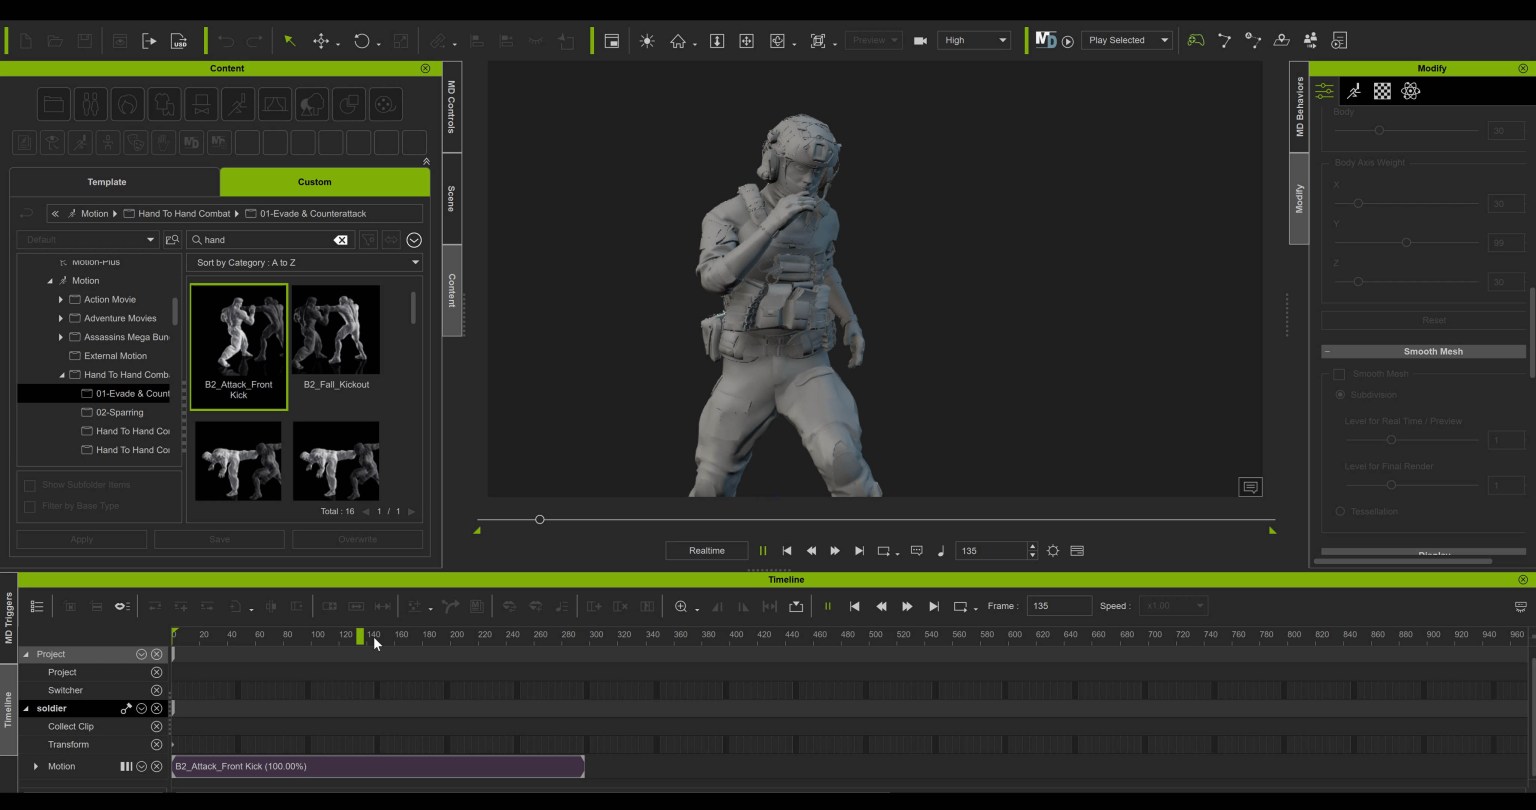Image resolution: width=1536 pixels, height=810 pixels.
Task: Click the MD Motion Director icon
Action: click(x=1045, y=40)
